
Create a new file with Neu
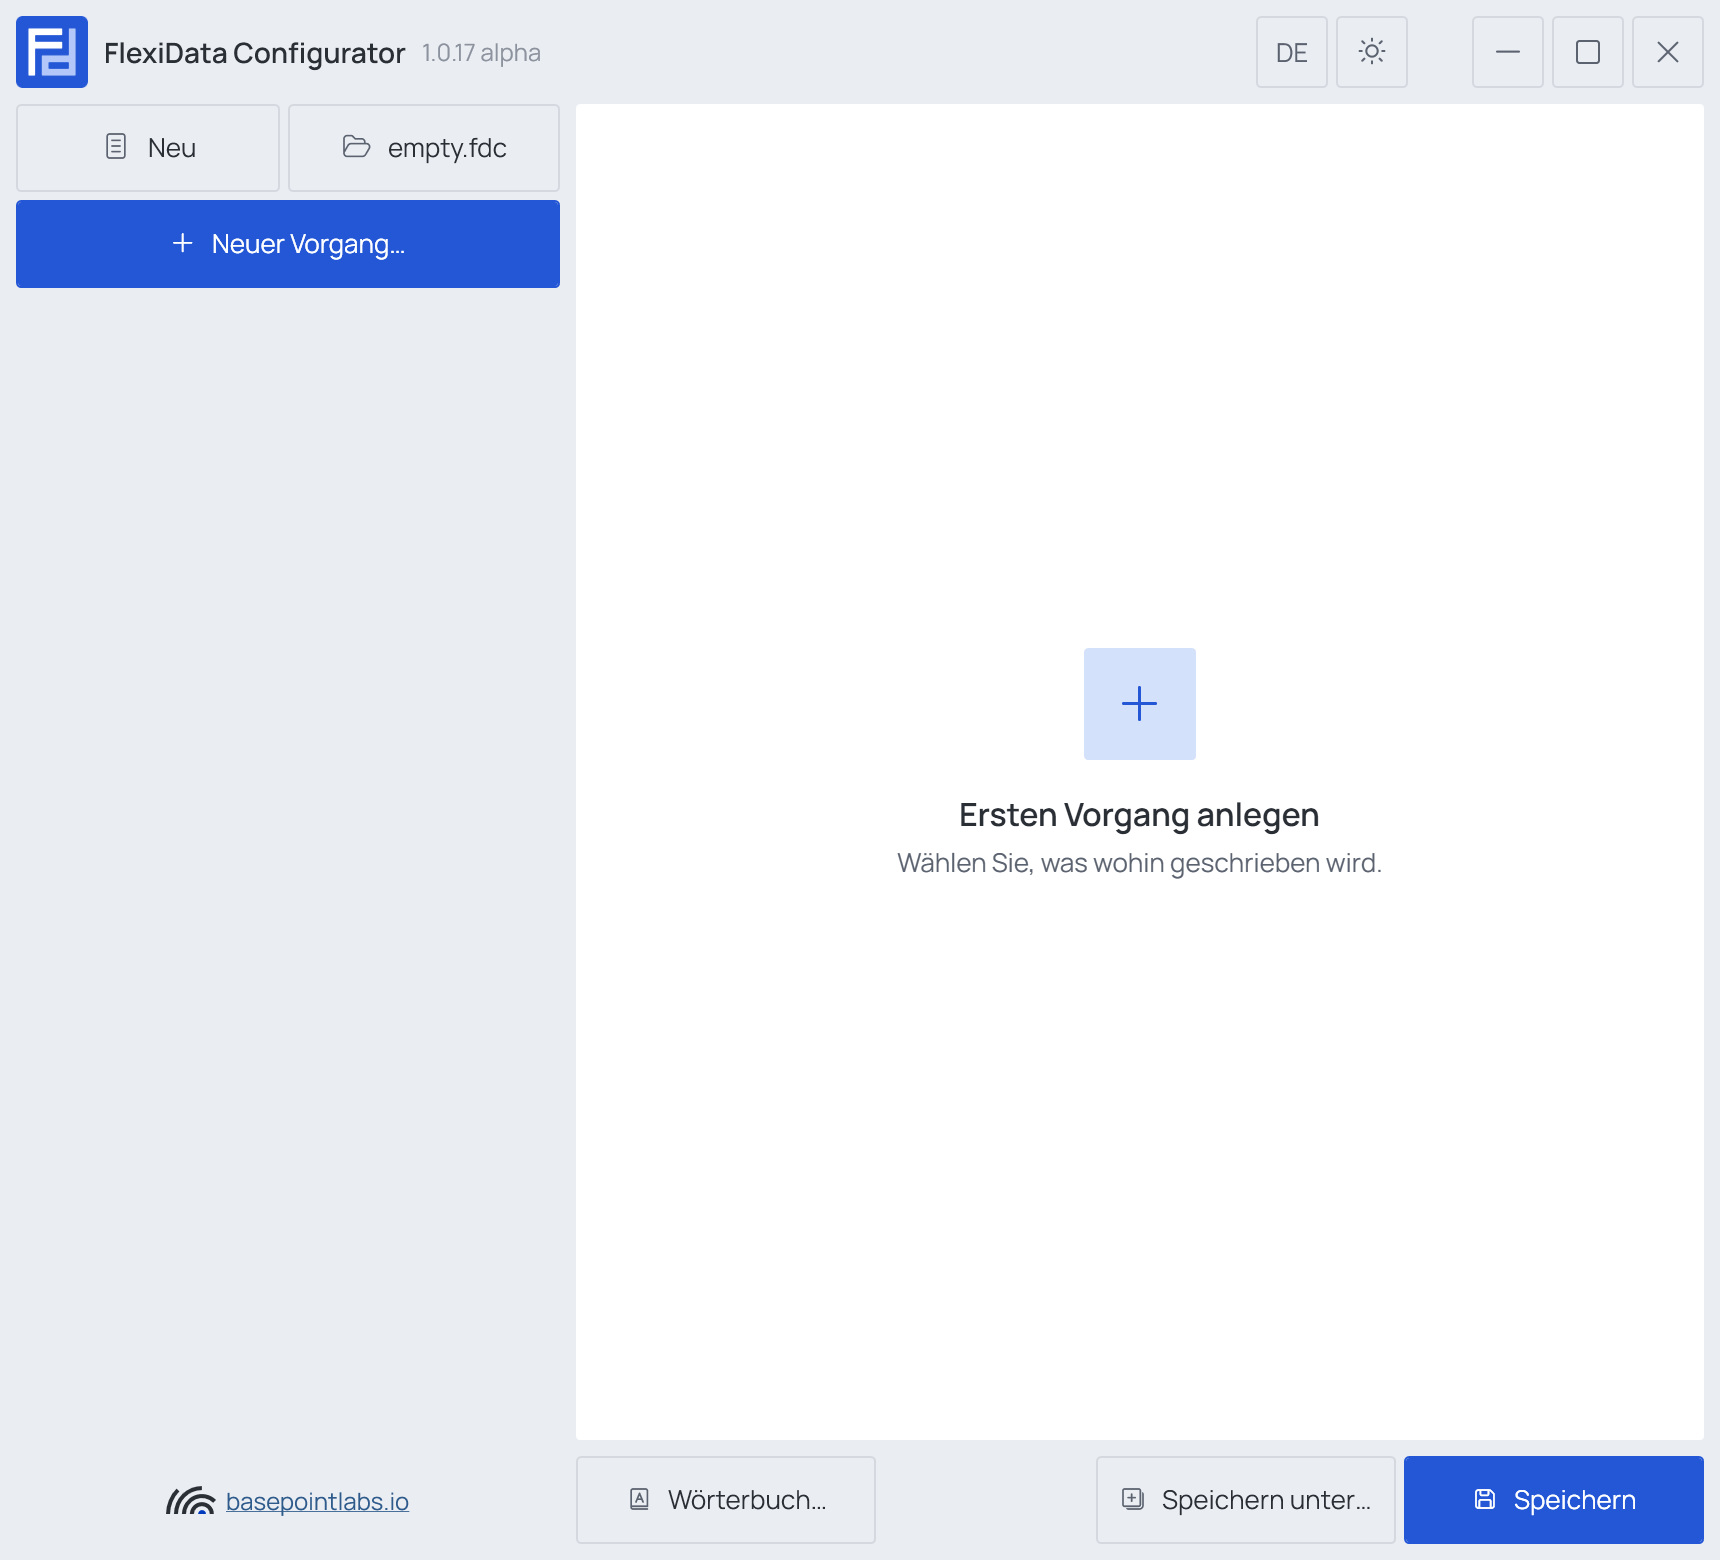(x=148, y=148)
